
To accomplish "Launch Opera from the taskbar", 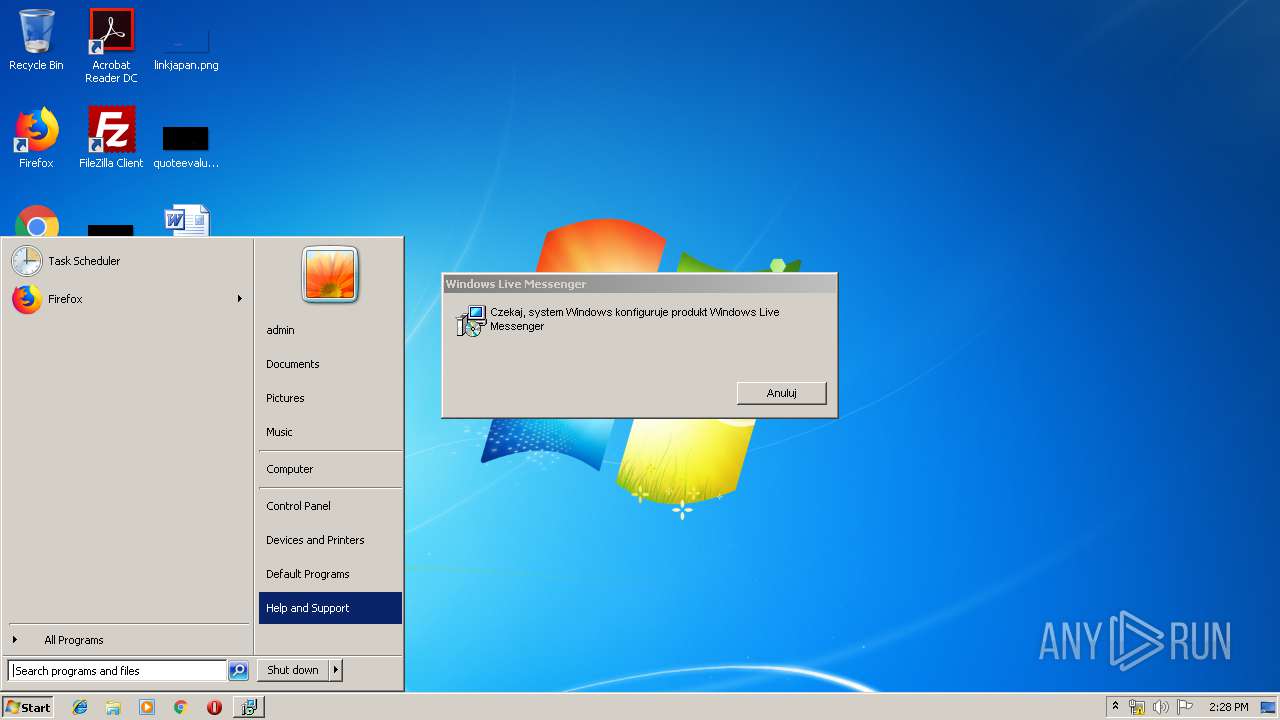I will 214,707.
